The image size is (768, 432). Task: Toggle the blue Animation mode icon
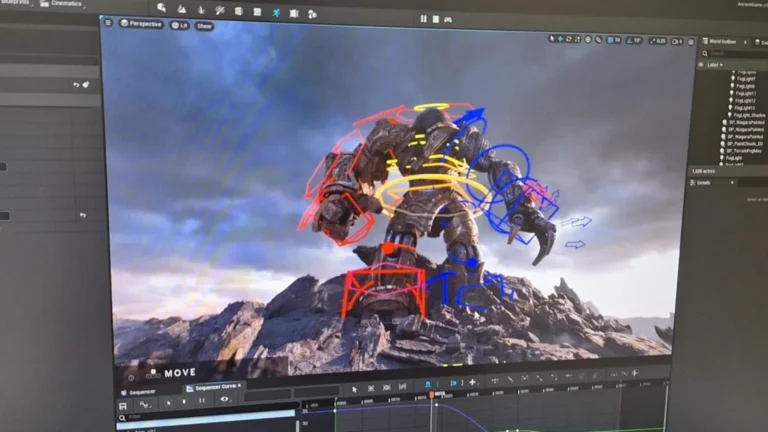coord(276,13)
